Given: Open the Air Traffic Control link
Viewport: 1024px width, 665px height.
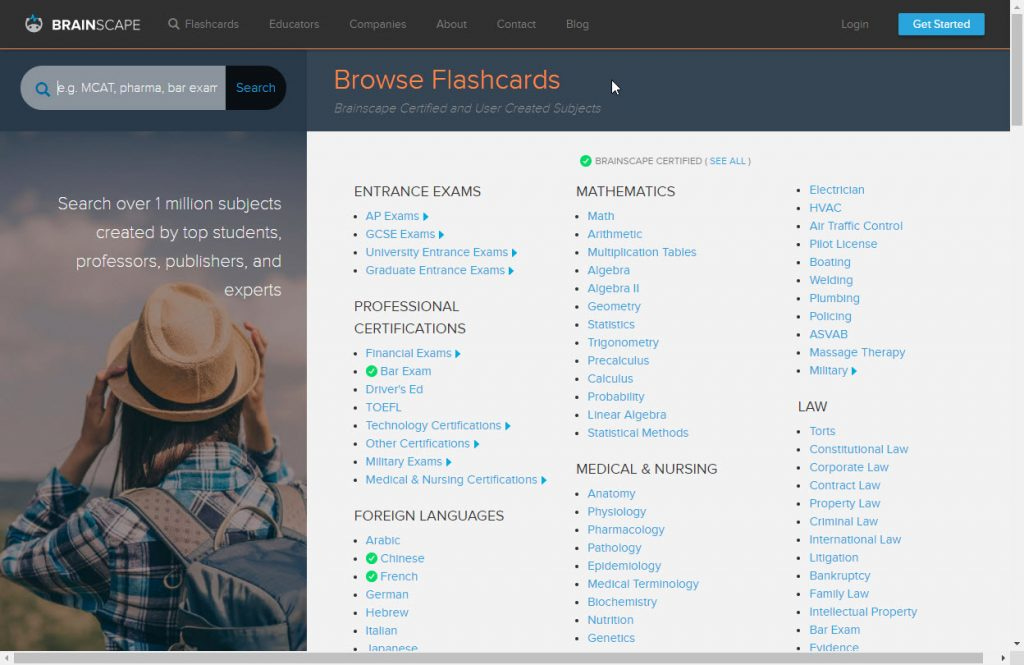Looking at the screenshot, I should 856,226.
